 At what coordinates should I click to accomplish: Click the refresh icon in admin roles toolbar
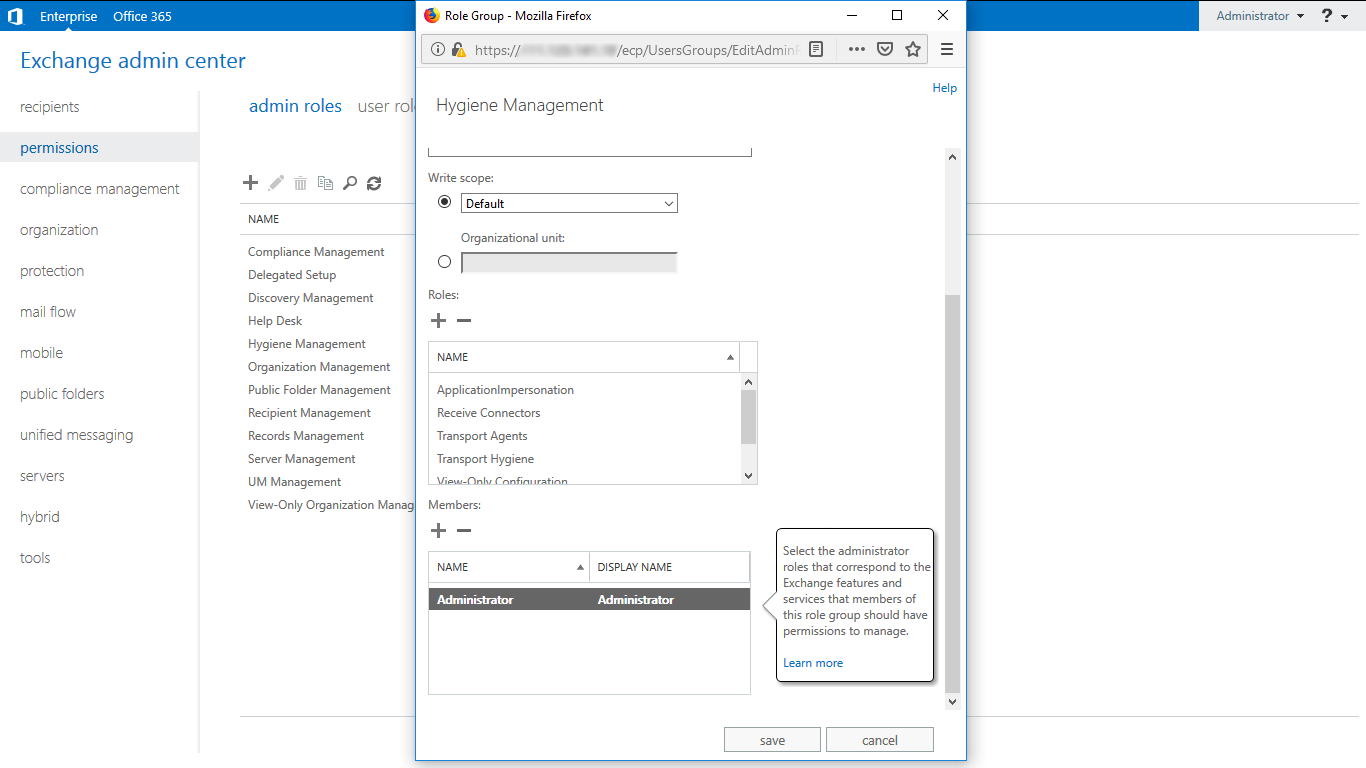(374, 183)
